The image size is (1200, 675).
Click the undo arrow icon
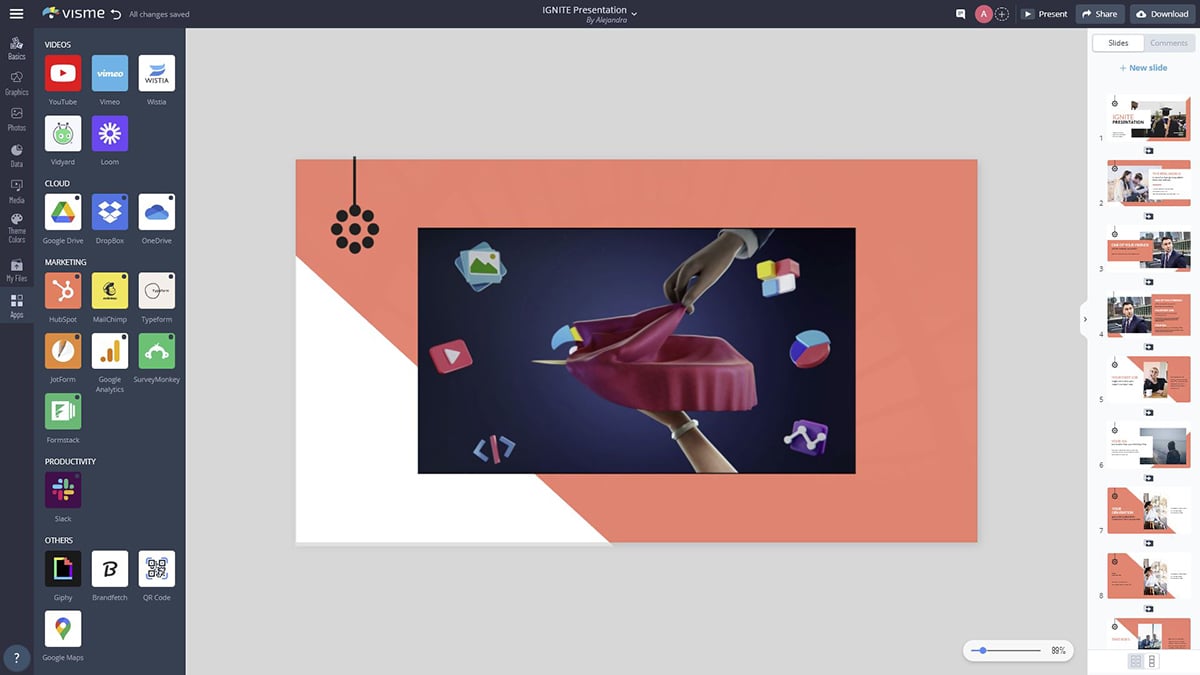(116, 14)
